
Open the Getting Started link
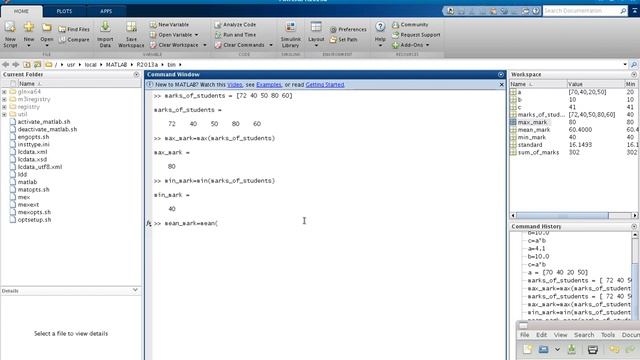pyautogui.click(x=325, y=85)
